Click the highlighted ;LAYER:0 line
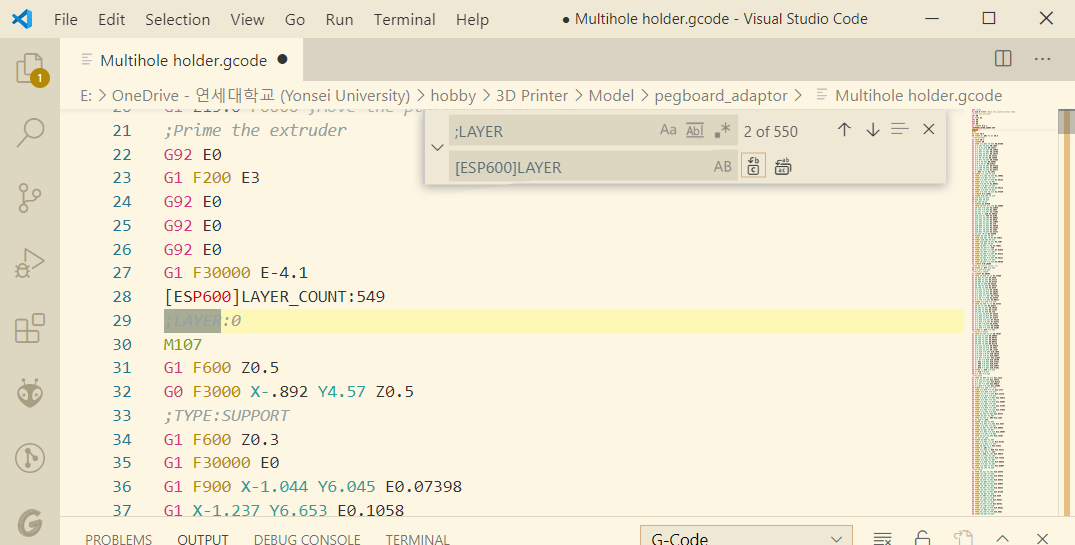 [x=563, y=320]
